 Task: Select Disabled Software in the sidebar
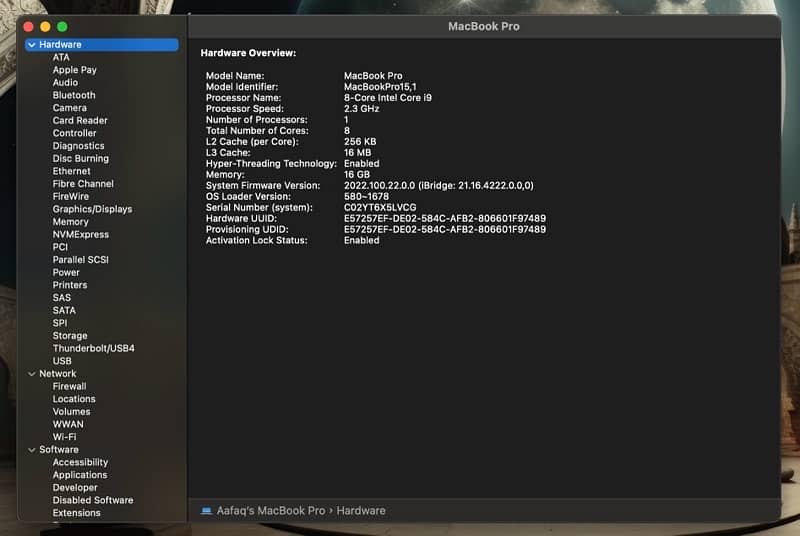[x=92, y=500]
